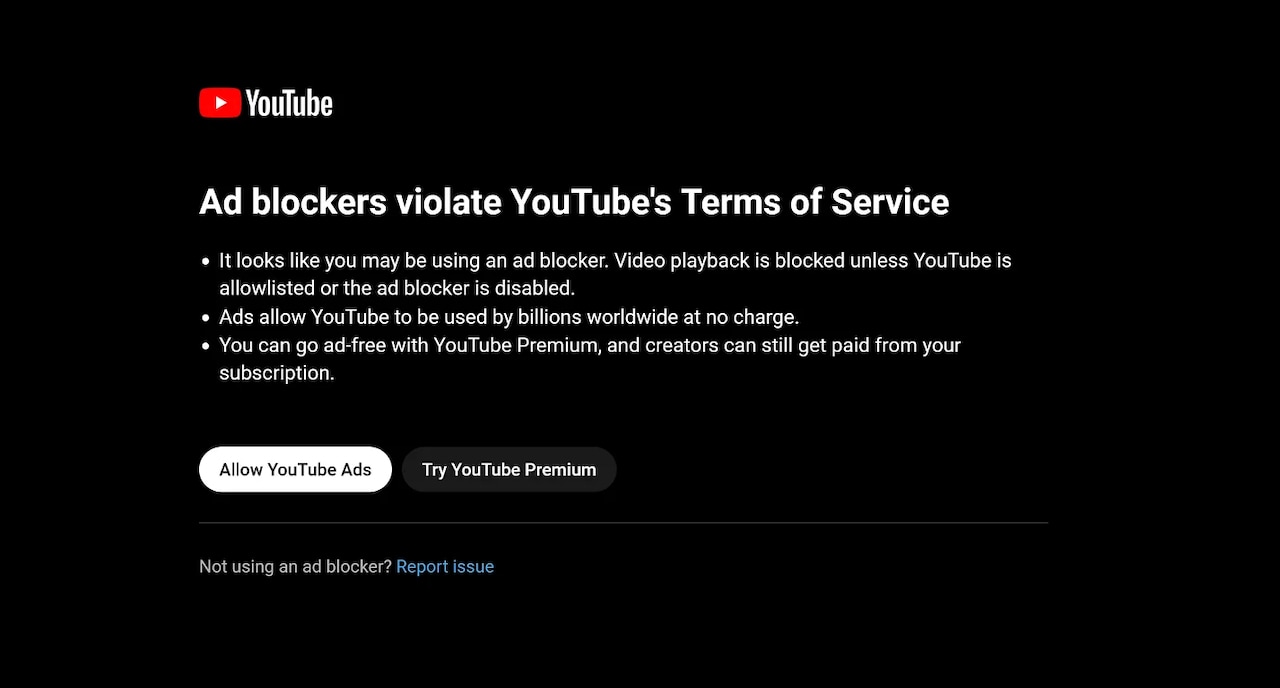This screenshot has height=688, width=1280.
Task: Click the YouTube wordmark text in logo
Action: [x=289, y=103]
